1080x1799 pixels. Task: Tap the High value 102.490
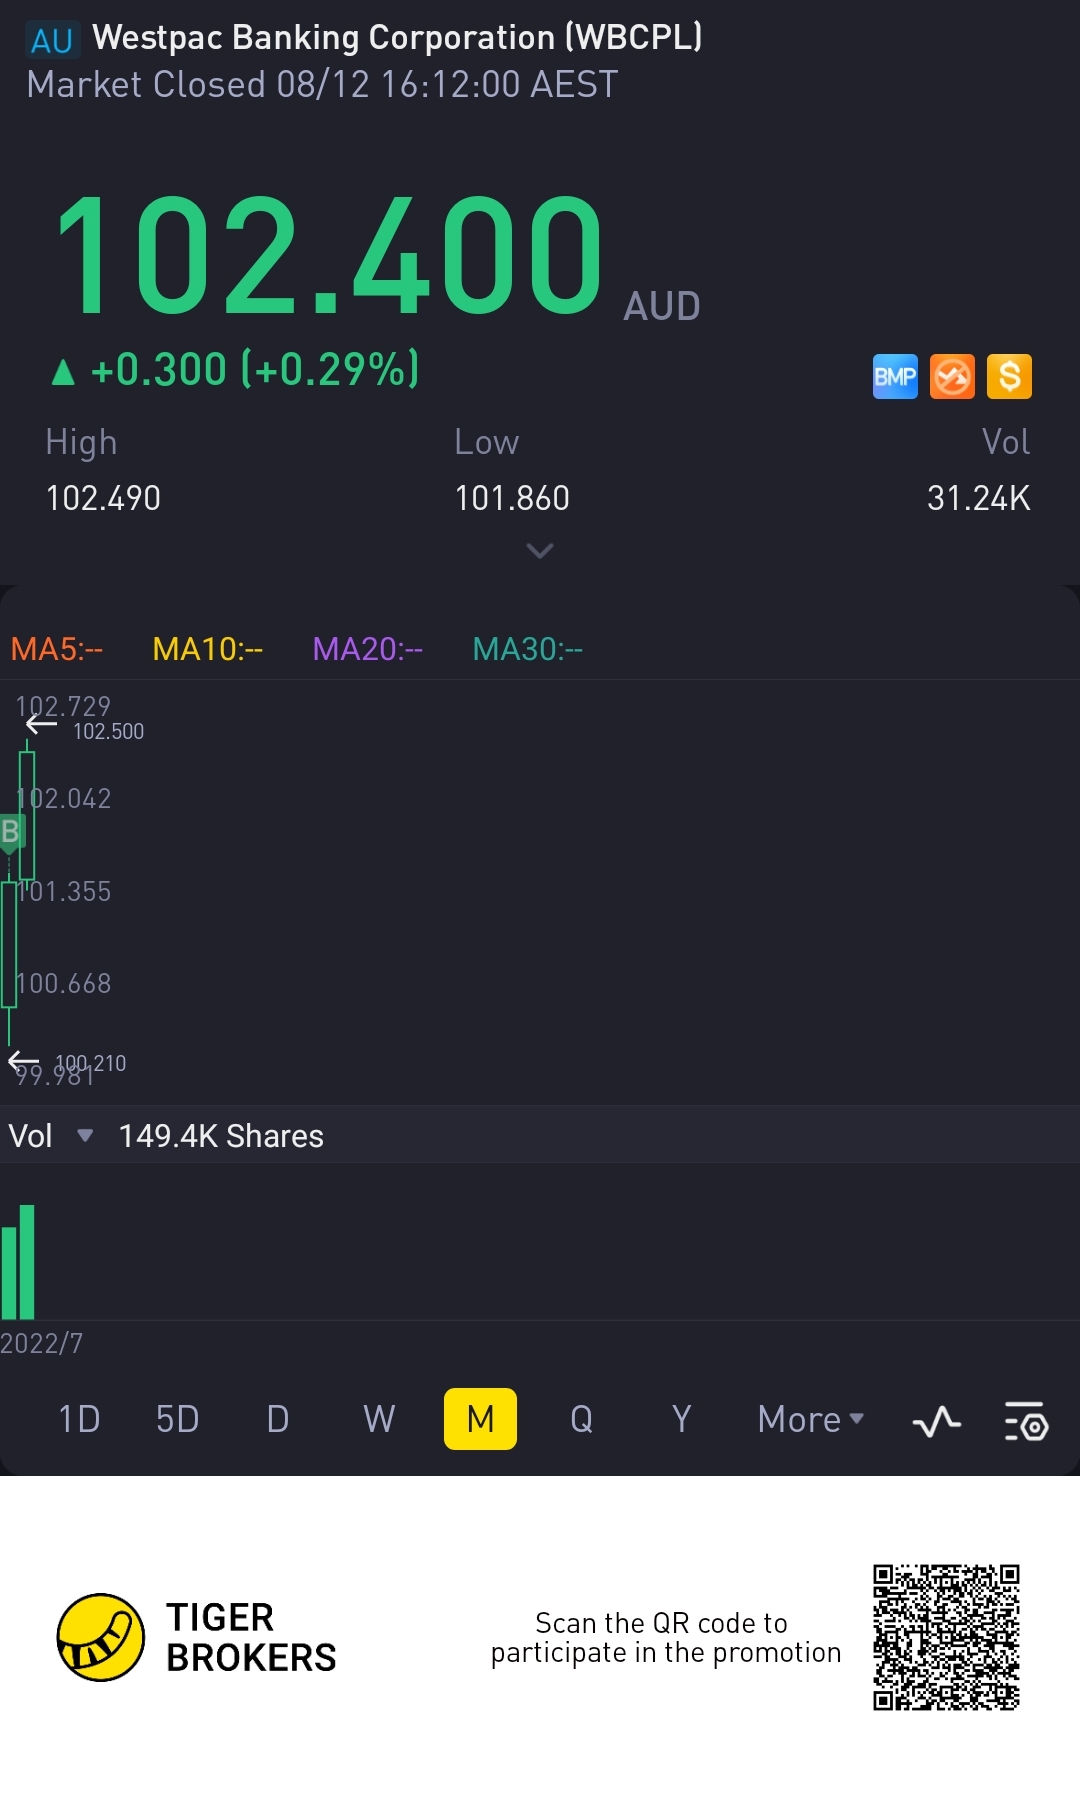coord(103,498)
